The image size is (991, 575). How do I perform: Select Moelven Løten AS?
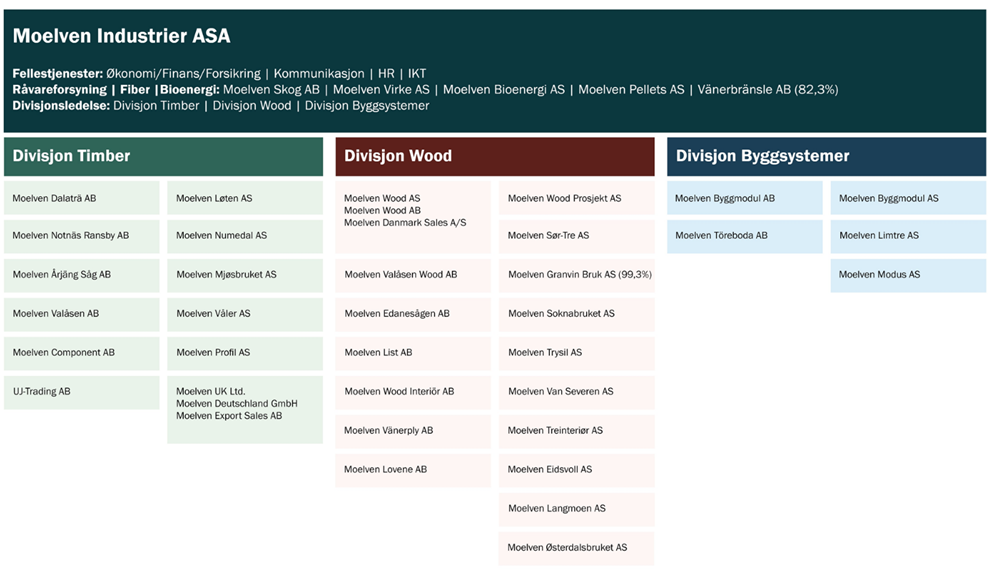245,198
